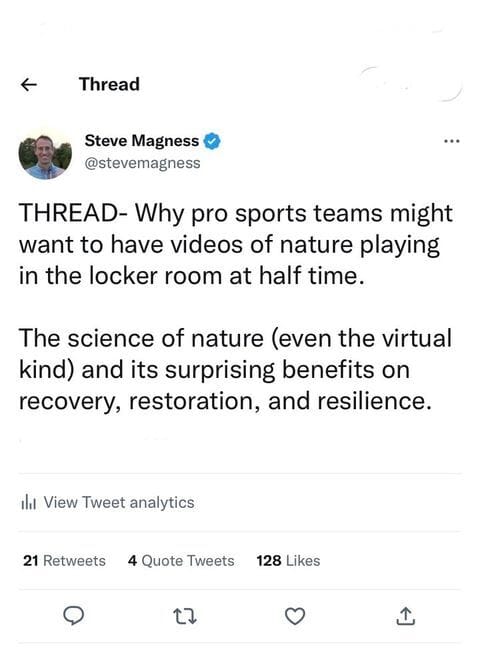Like the tweet with the heart icon
Image resolution: width=480 pixels, height=648 pixels.
tap(295, 616)
